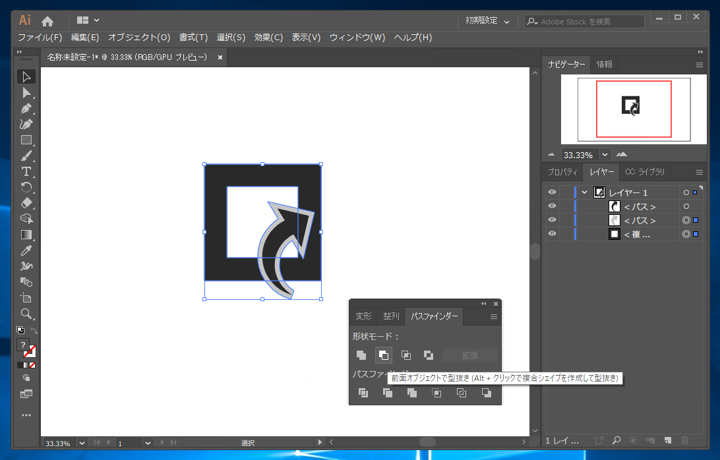Click the Merge pathfinder icon
720x460 pixels.
point(412,393)
